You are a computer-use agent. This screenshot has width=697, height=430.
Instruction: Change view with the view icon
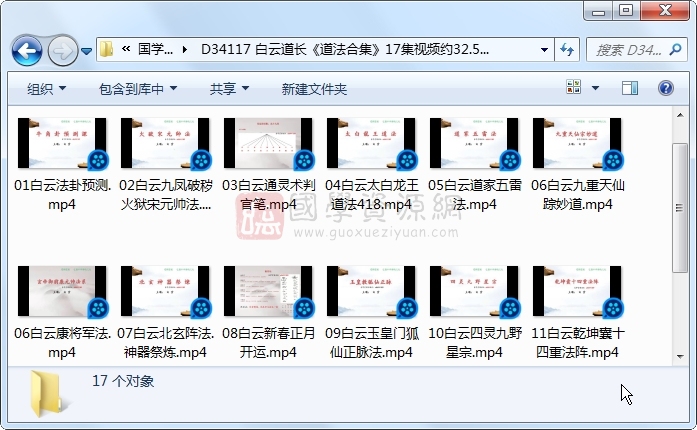point(573,87)
